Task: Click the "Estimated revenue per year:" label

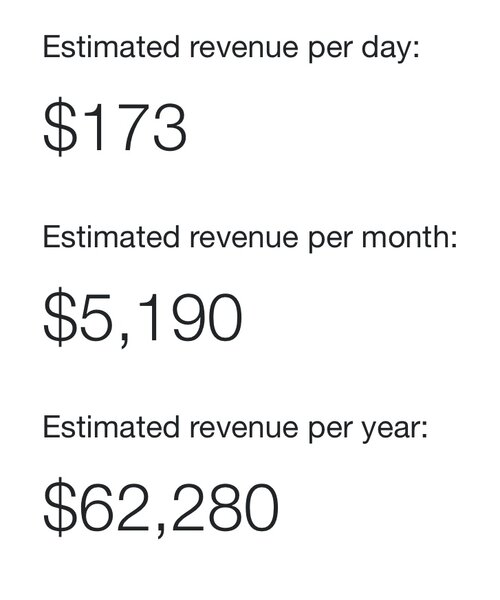Action: click(x=235, y=429)
